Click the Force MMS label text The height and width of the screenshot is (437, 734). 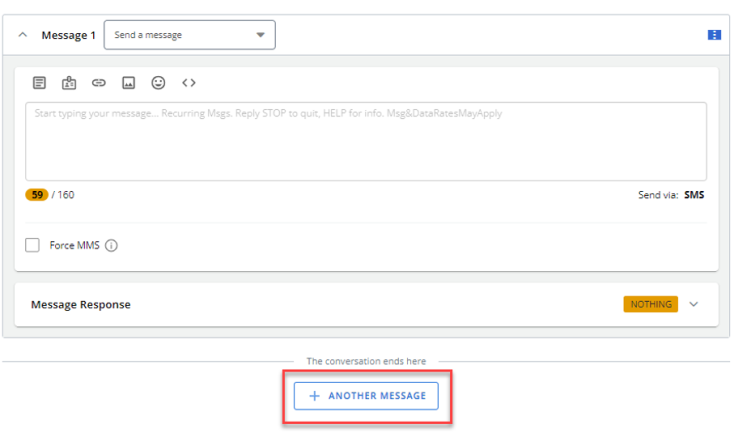74,245
